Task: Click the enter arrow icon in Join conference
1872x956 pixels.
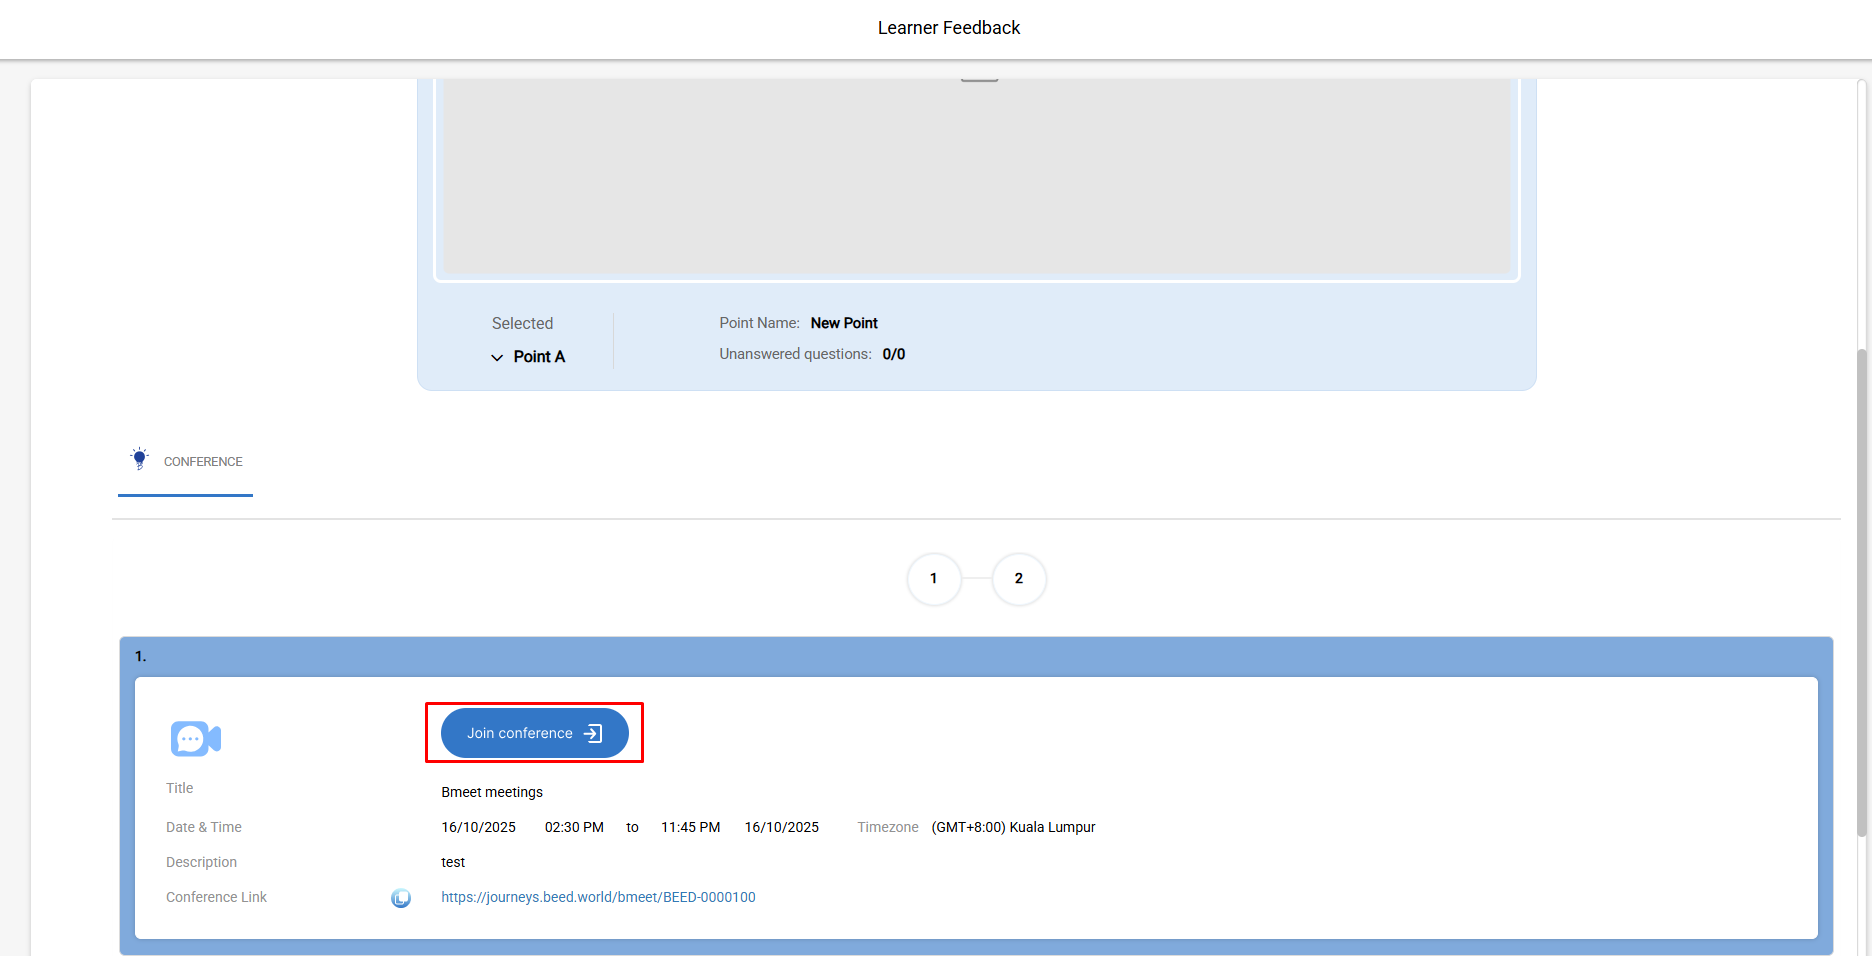Action: coord(593,733)
